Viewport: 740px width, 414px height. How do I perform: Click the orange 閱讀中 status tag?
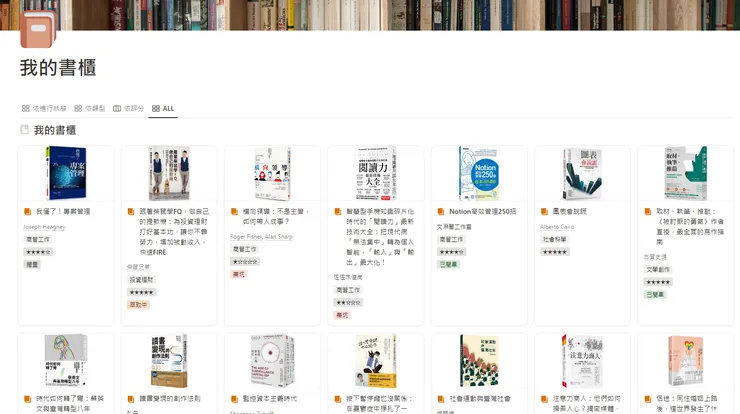click(x=138, y=305)
